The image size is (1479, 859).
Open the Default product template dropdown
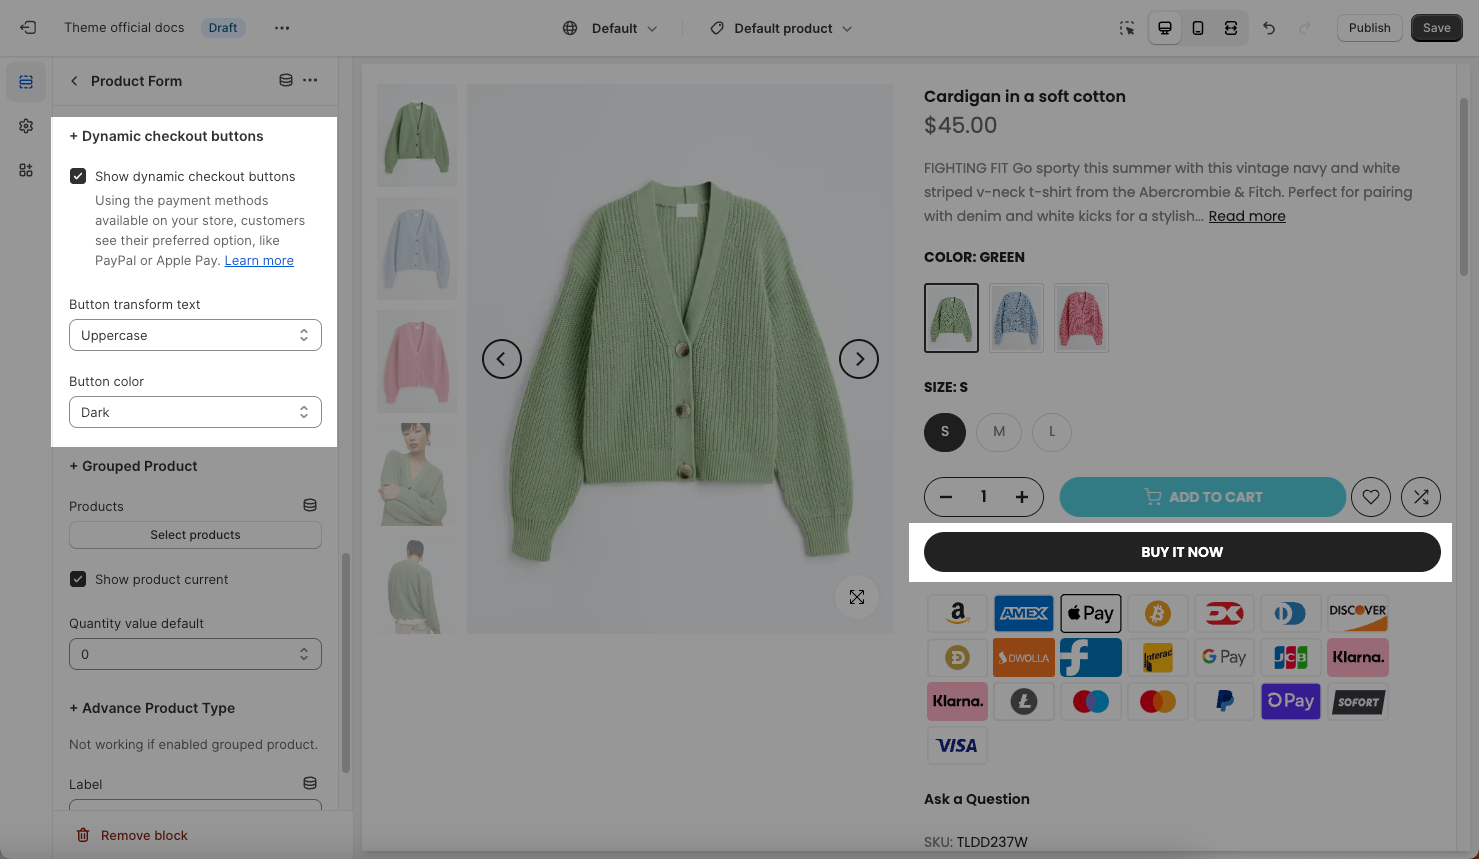(781, 28)
